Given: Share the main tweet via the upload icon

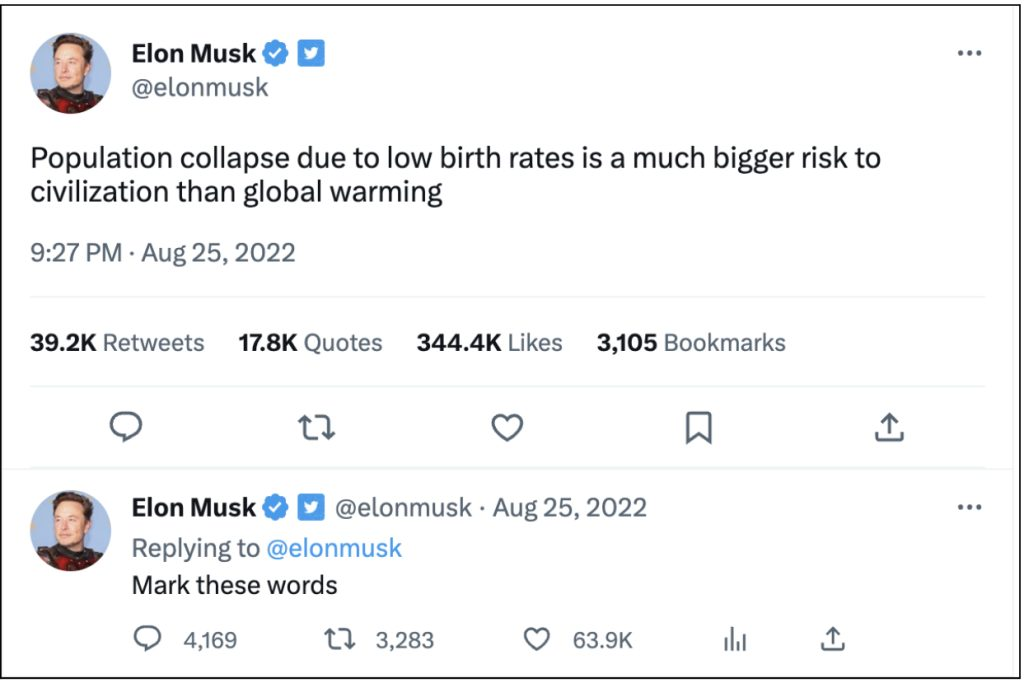Looking at the screenshot, I should (x=889, y=427).
